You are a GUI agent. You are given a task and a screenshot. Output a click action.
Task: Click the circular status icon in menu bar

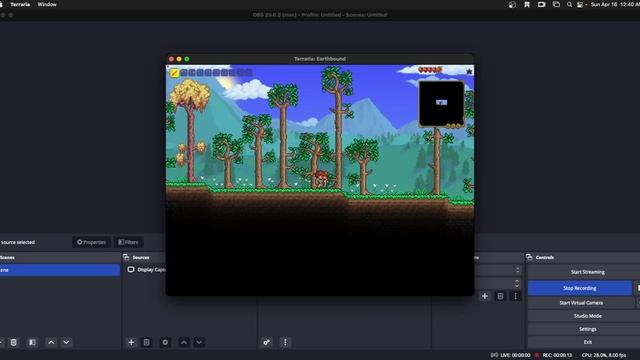[512, 4]
